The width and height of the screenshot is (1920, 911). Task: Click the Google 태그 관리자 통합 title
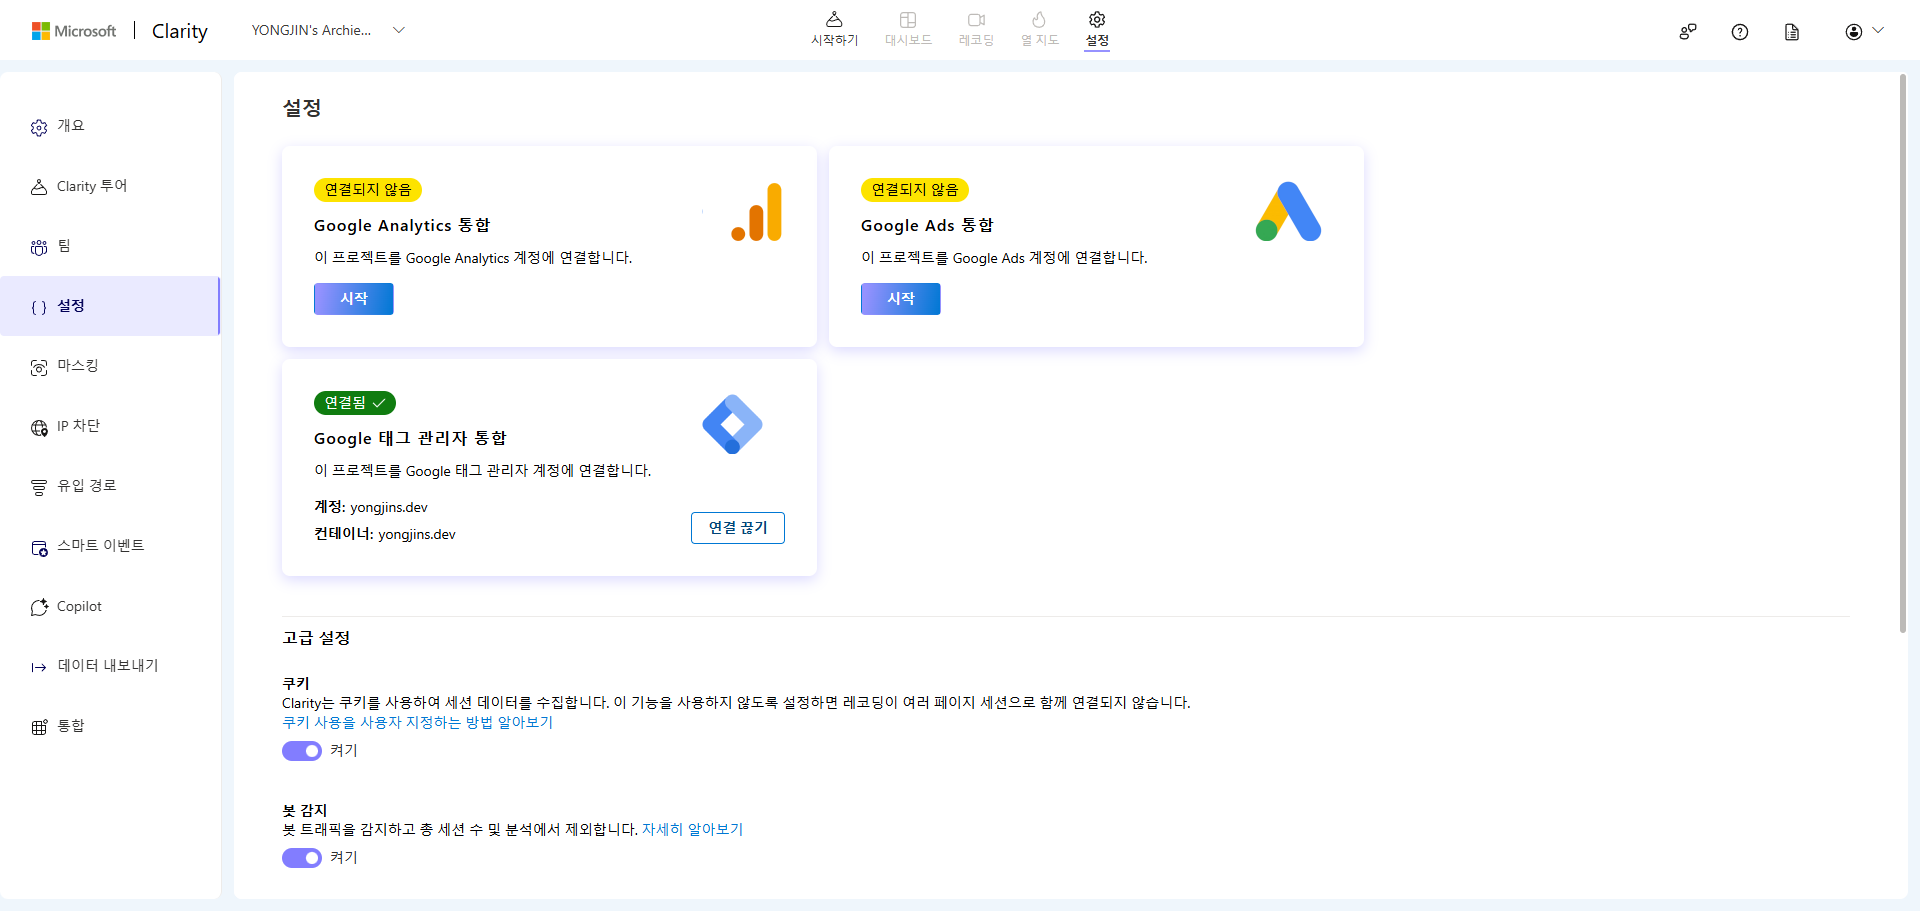tap(410, 439)
